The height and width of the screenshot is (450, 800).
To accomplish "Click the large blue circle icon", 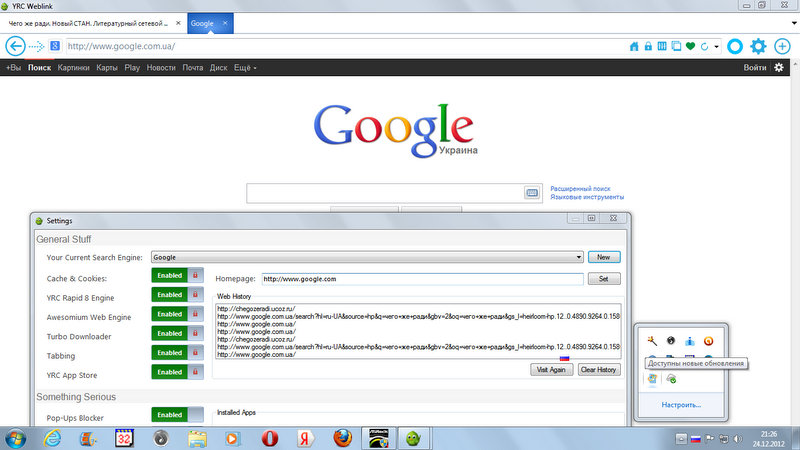I will point(735,46).
